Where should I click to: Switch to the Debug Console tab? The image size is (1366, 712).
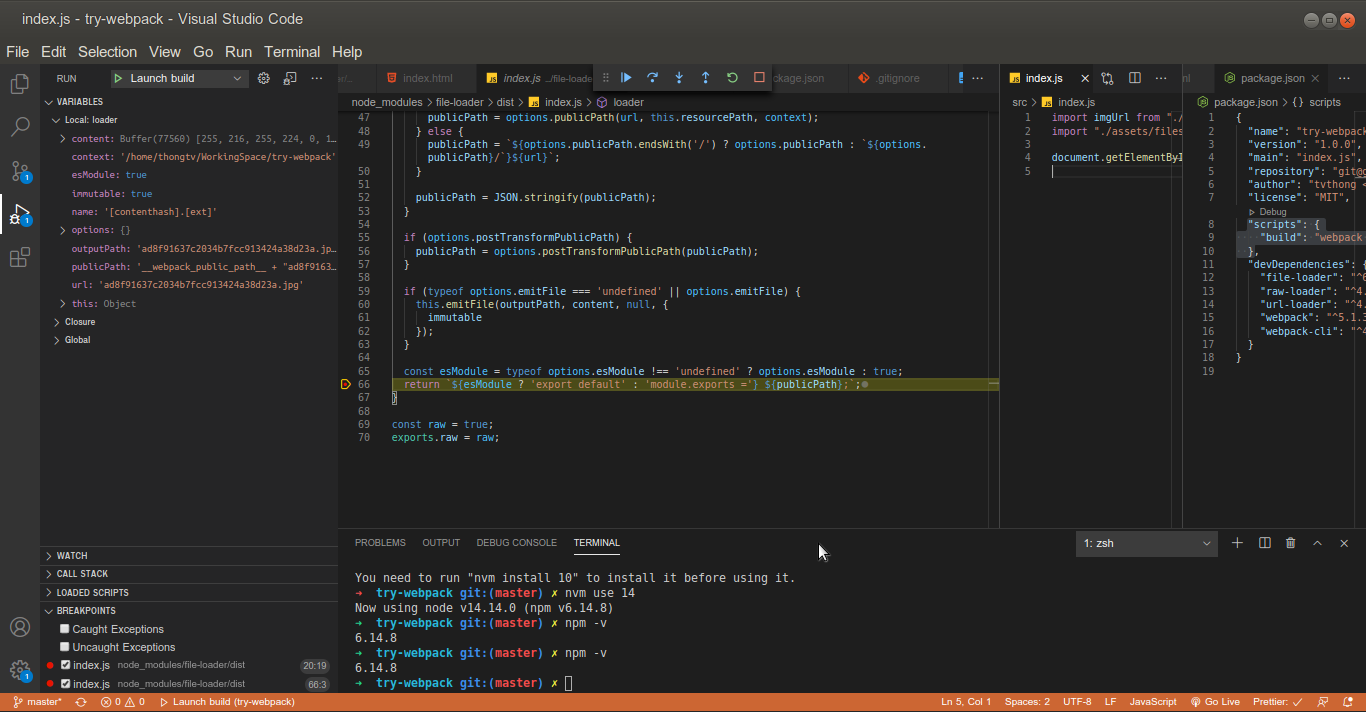tap(516, 543)
